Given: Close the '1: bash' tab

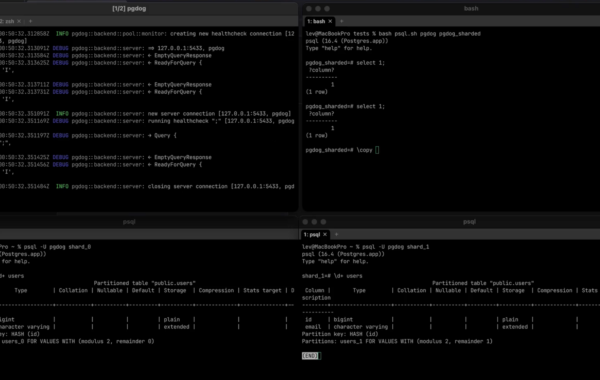Looking at the screenshot, I should [x=330, y=21].
